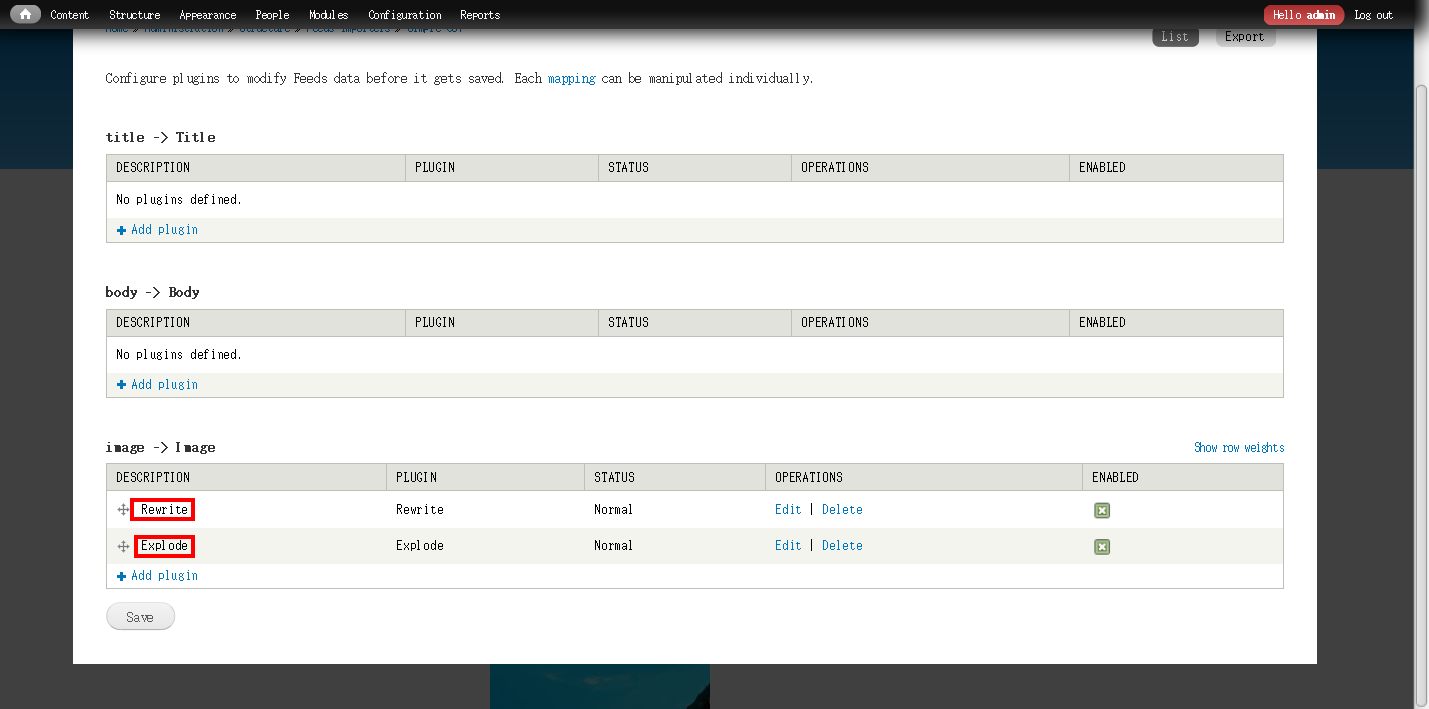
Task: Edit the Rewrite plugin
Action: 788,510
